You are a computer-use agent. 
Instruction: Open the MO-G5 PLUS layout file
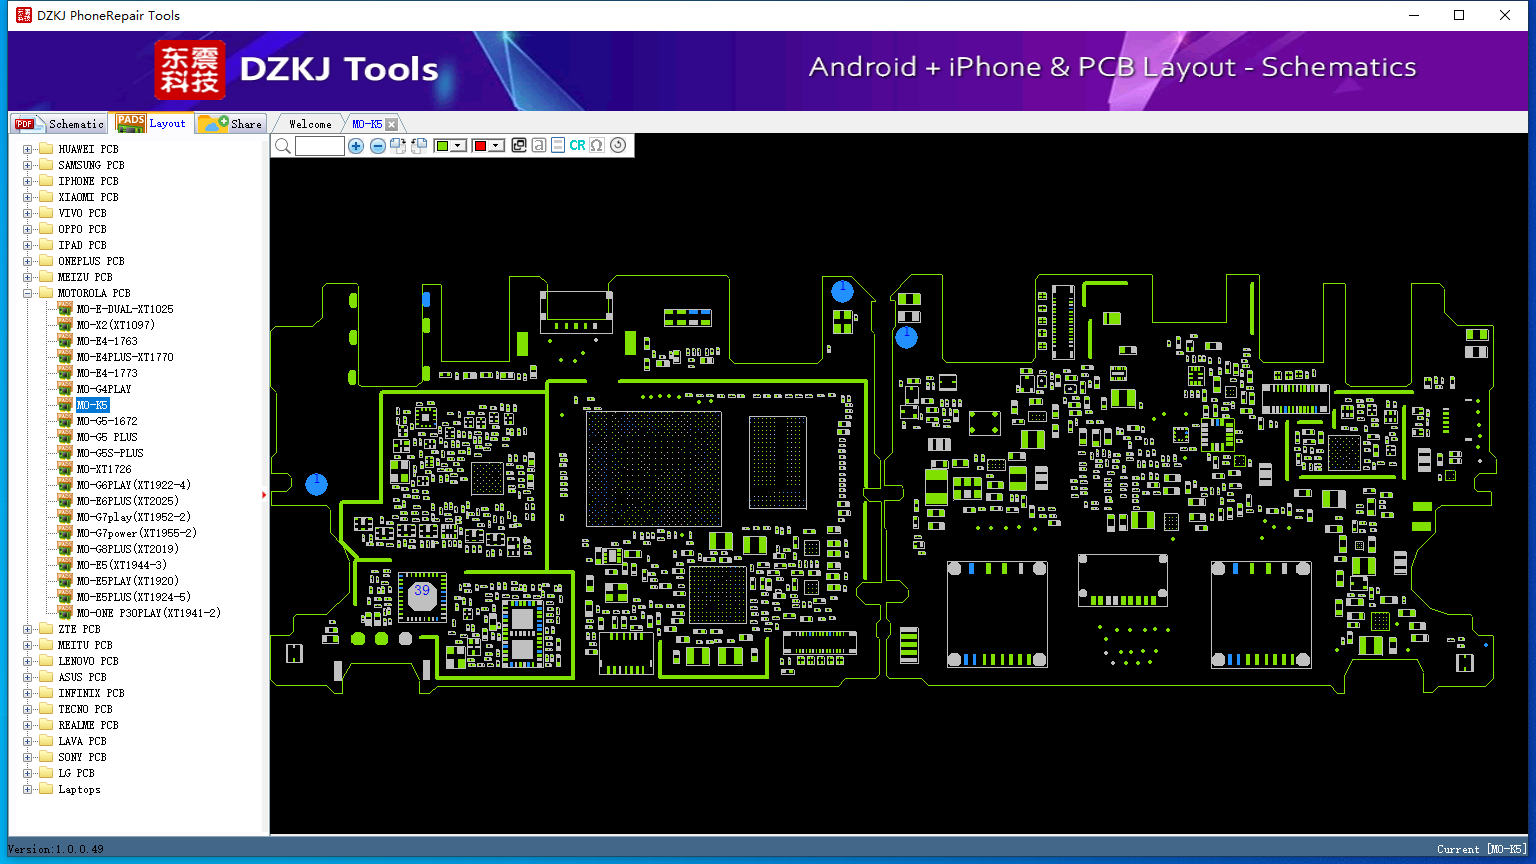[107, 437]
